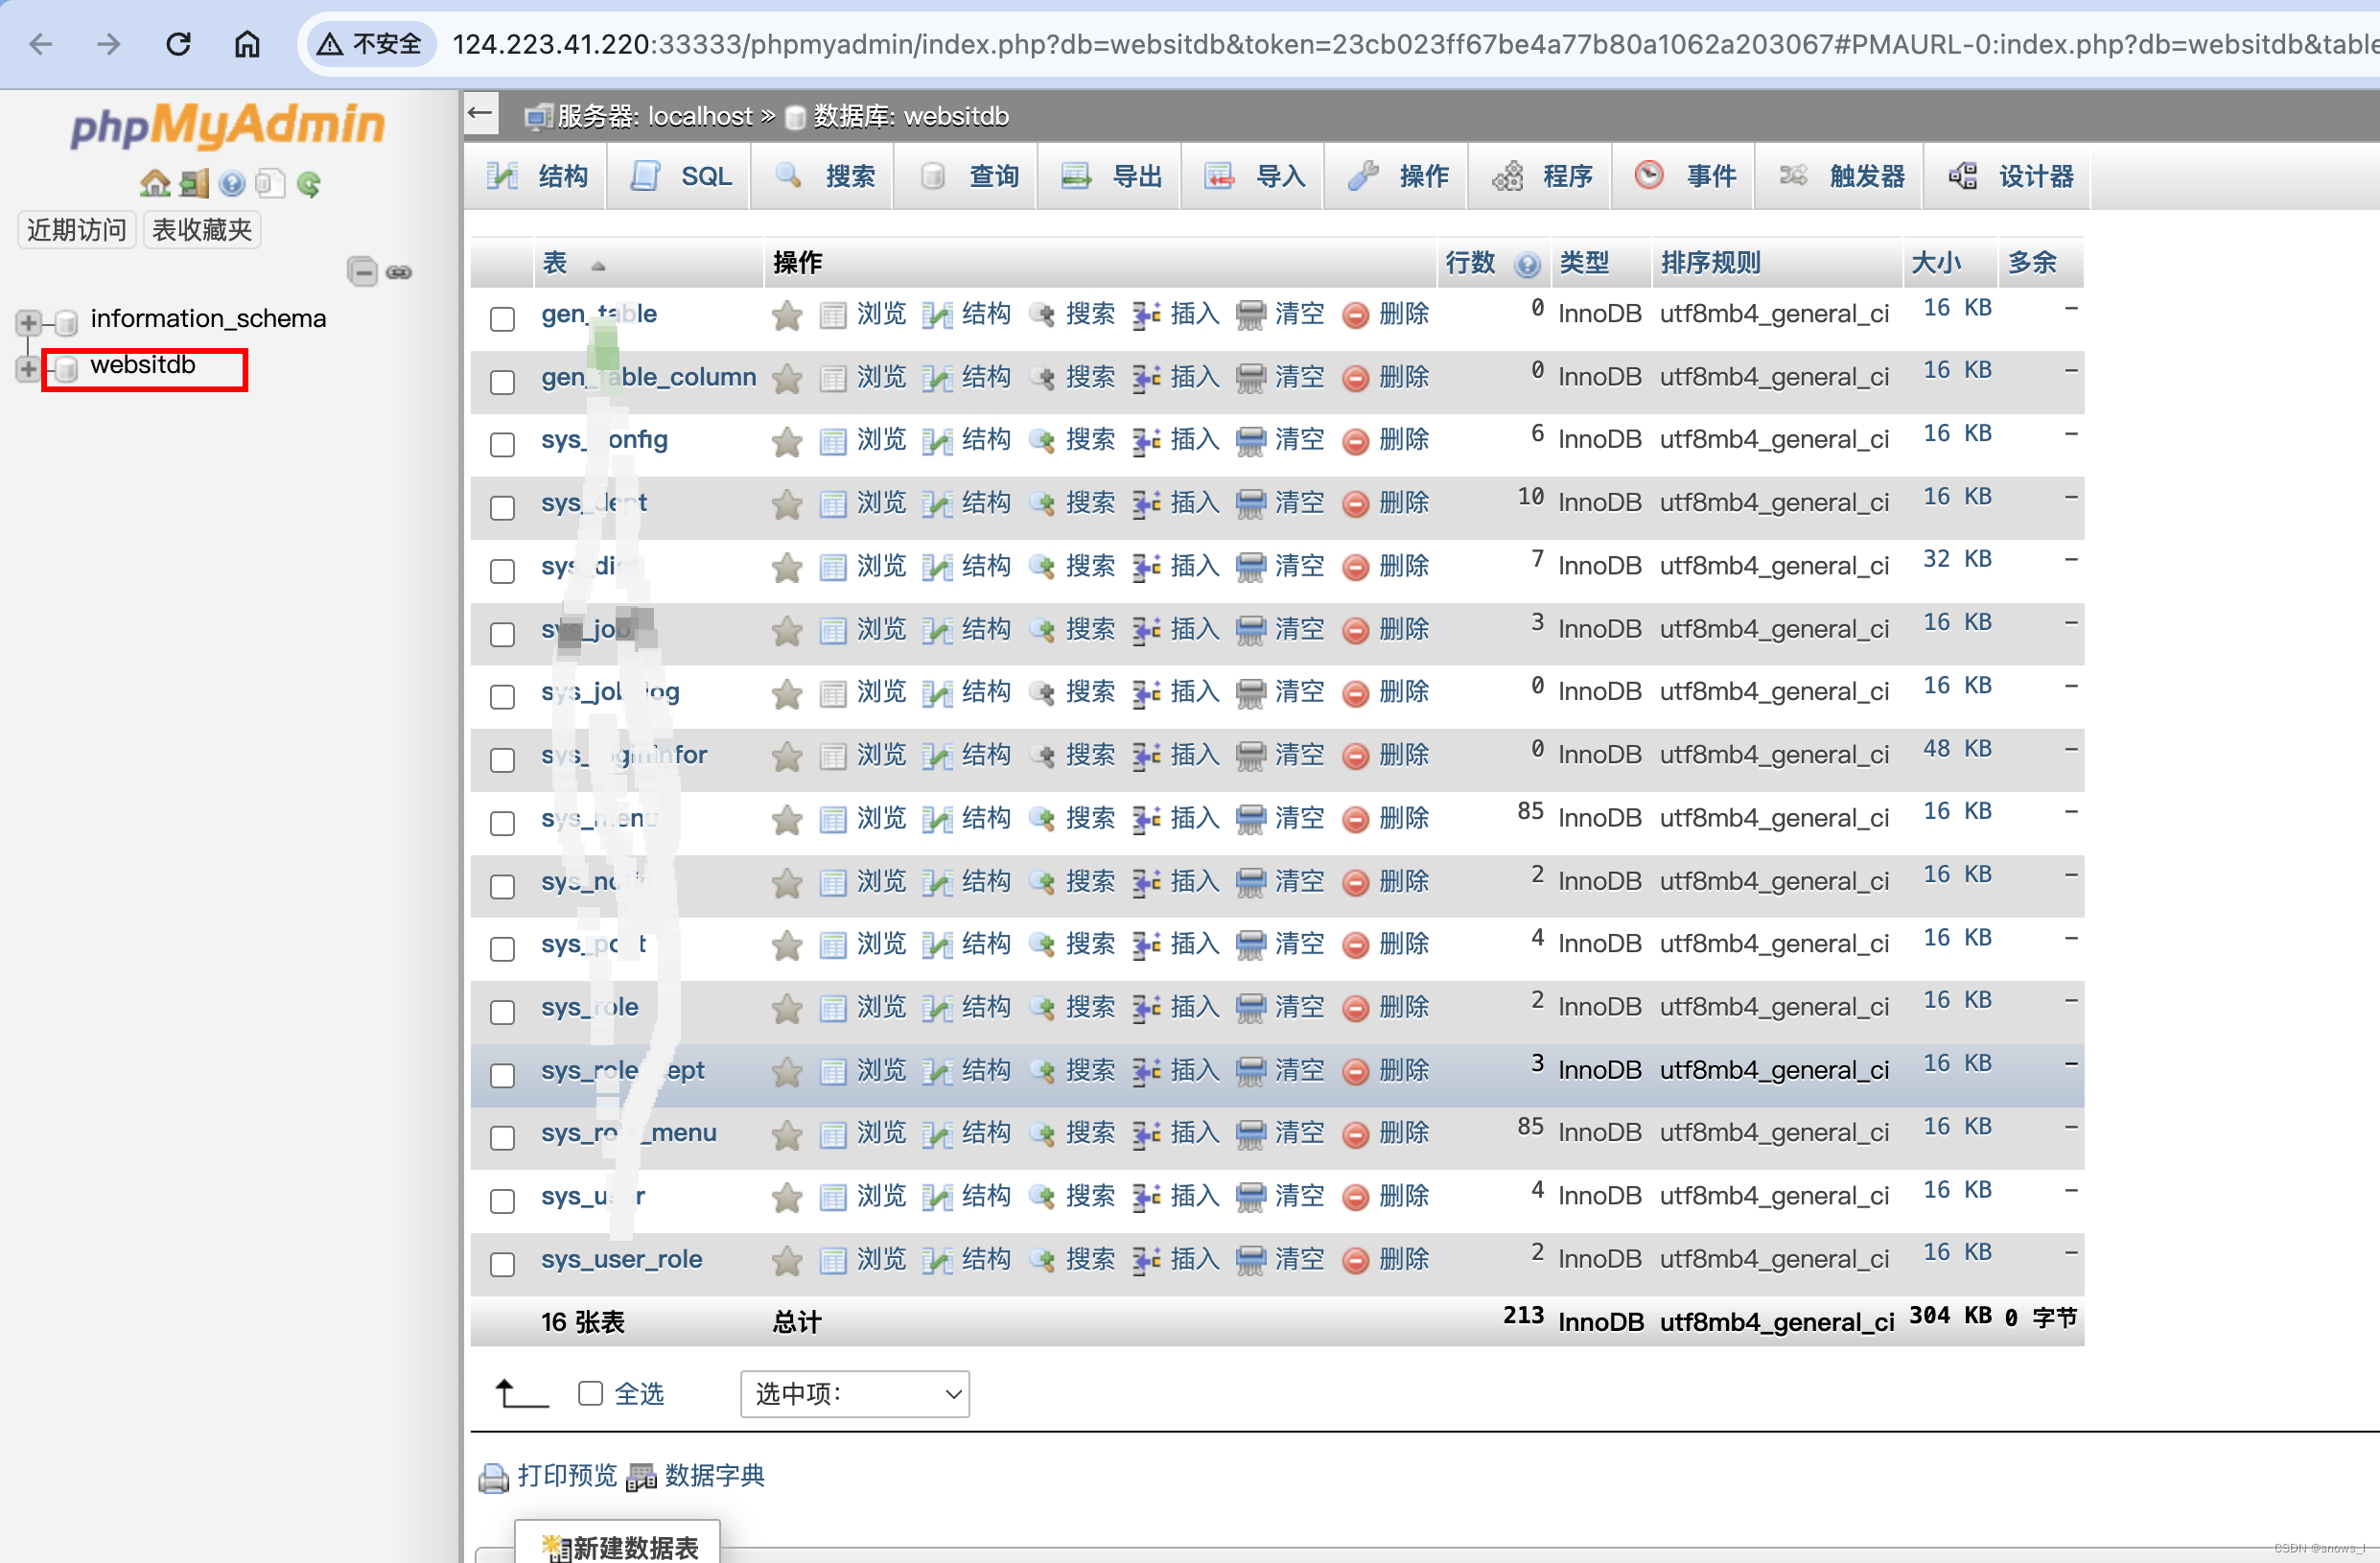Click the reload navigation panel icon

309,184
